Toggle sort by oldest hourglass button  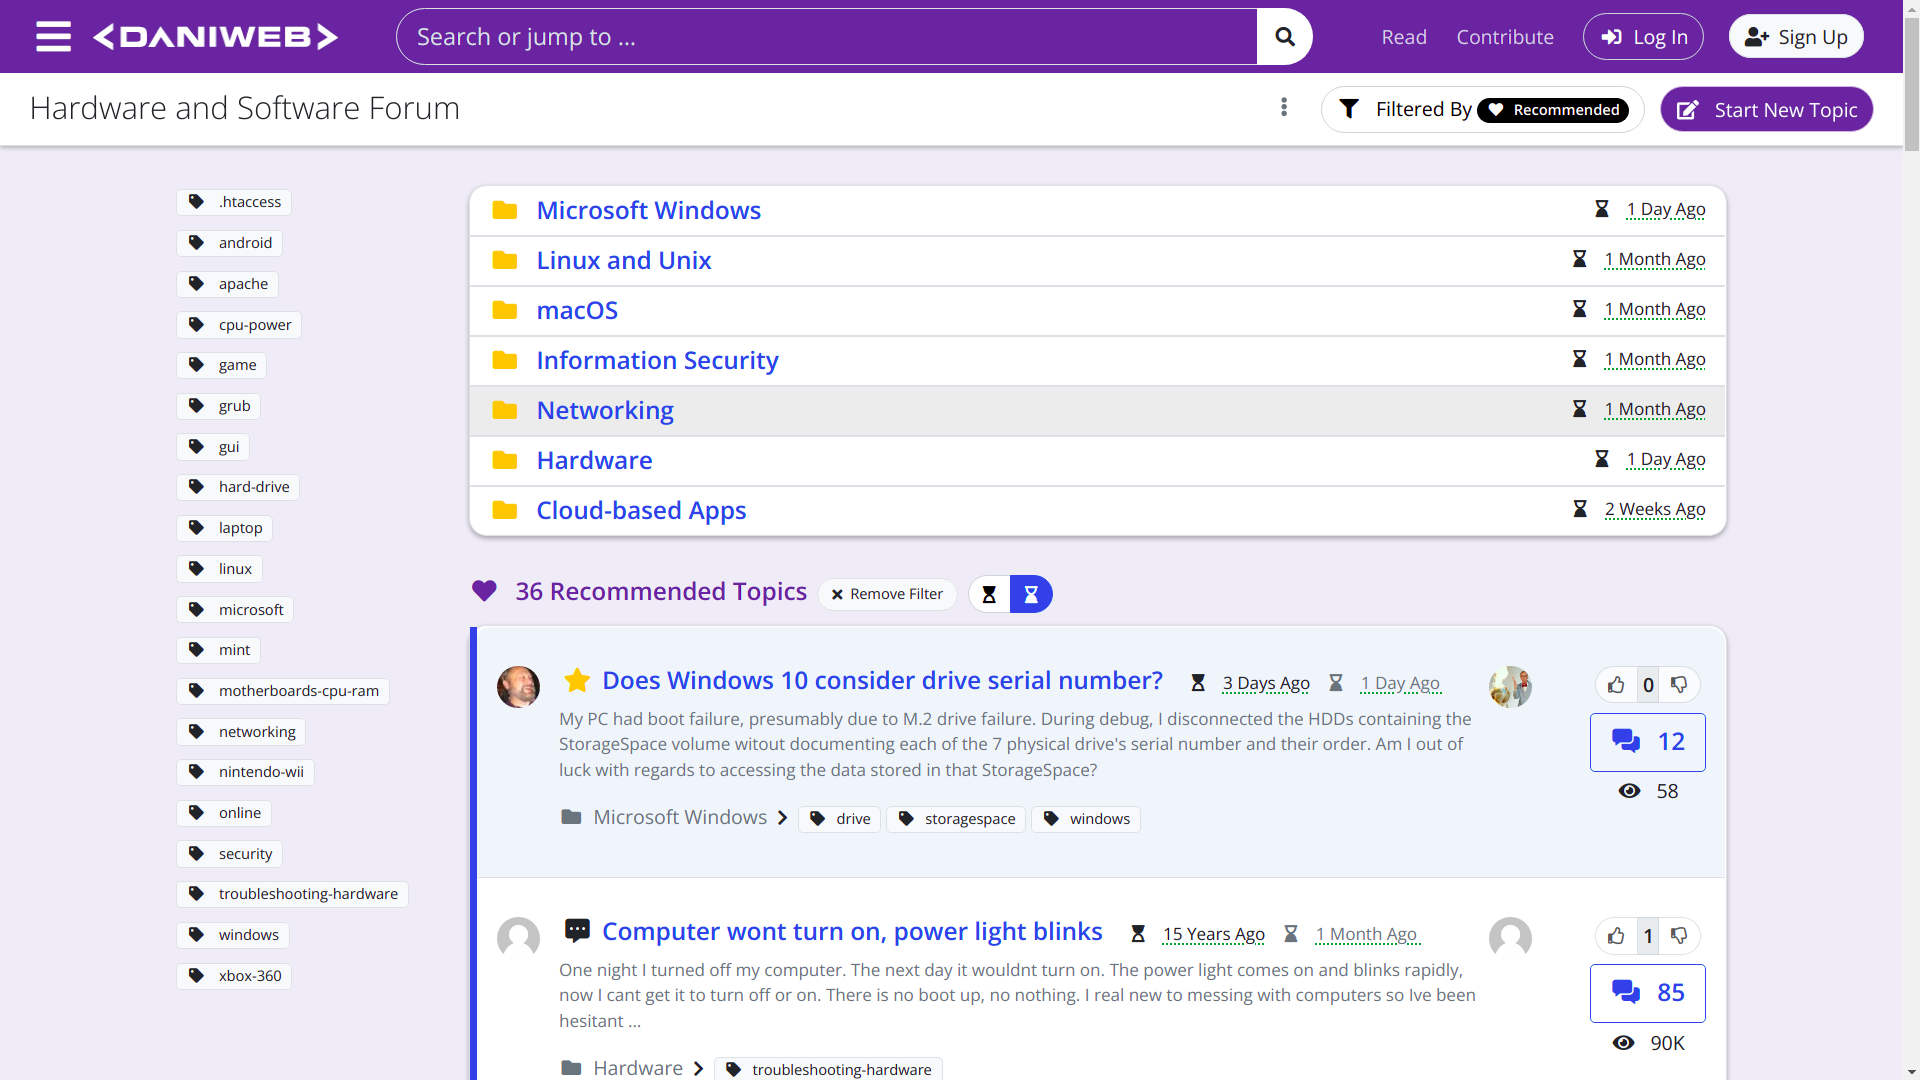[989, 594]
